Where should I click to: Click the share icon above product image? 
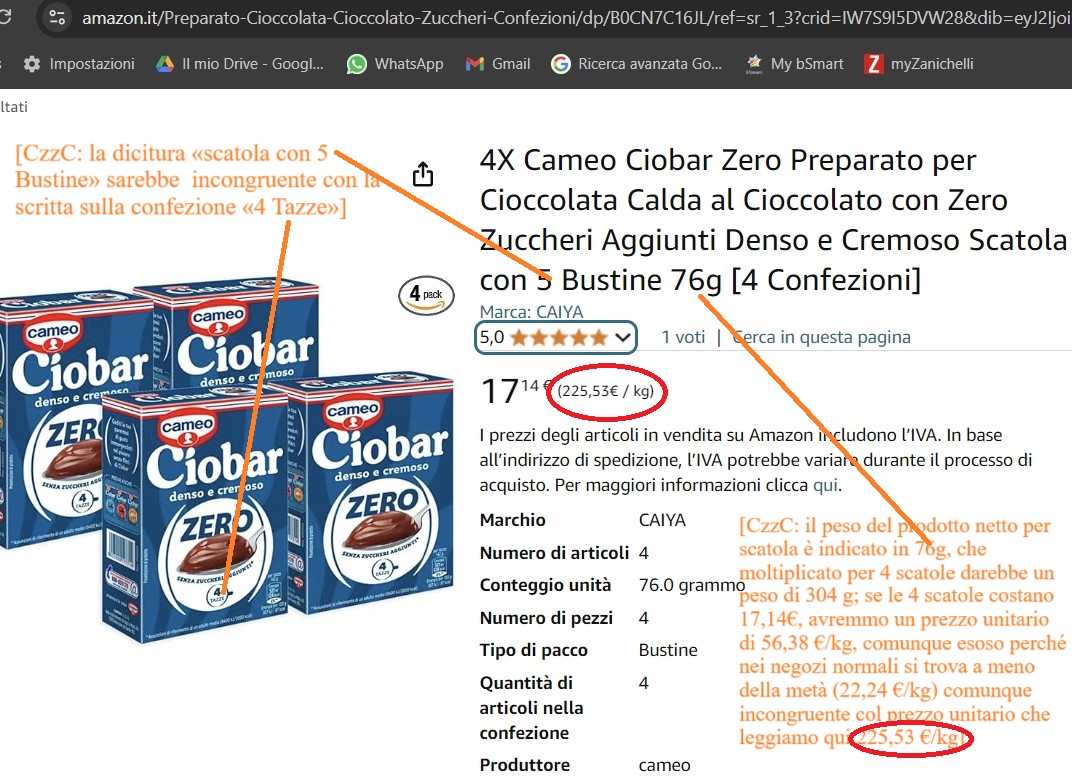(x=423, y=174)
